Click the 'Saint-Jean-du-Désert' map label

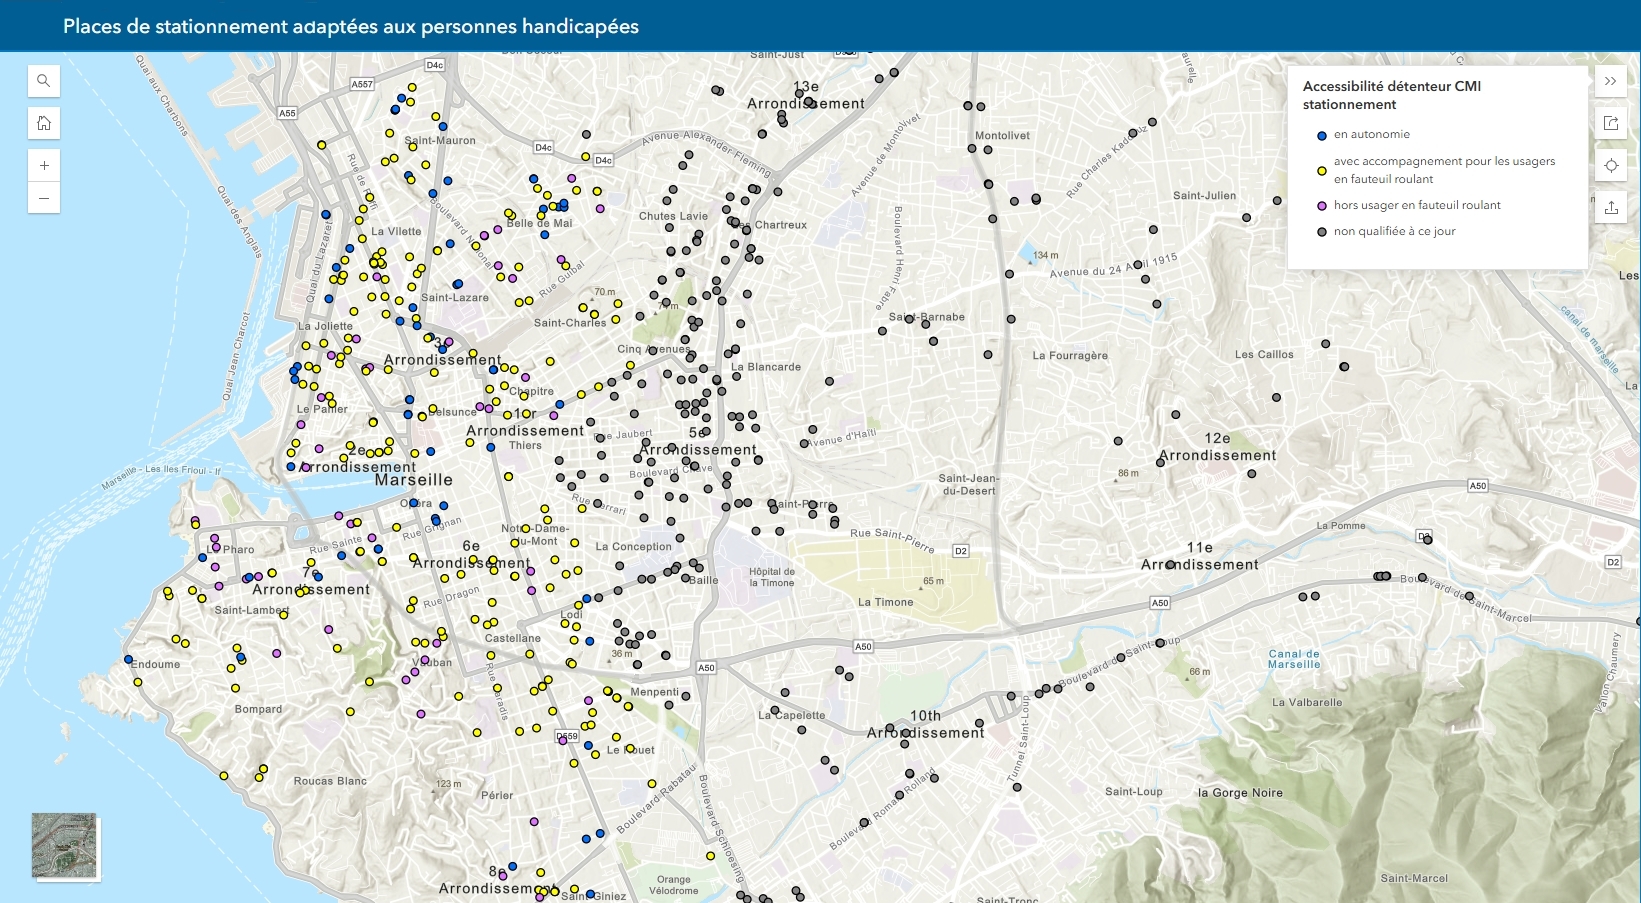[x=969, y=485]
